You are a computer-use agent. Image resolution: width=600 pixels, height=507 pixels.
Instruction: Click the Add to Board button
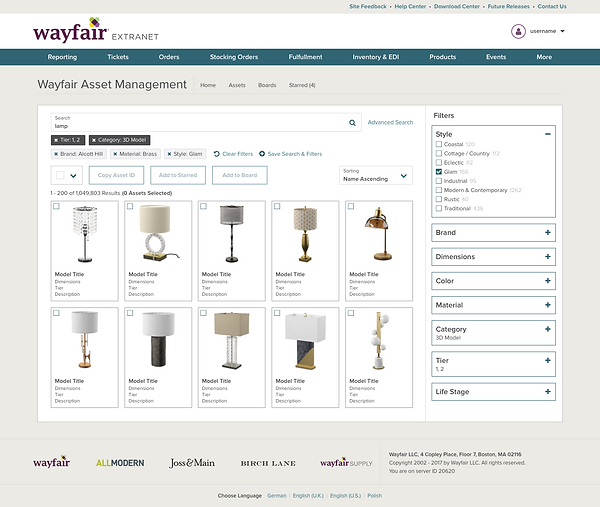(240, 175)
